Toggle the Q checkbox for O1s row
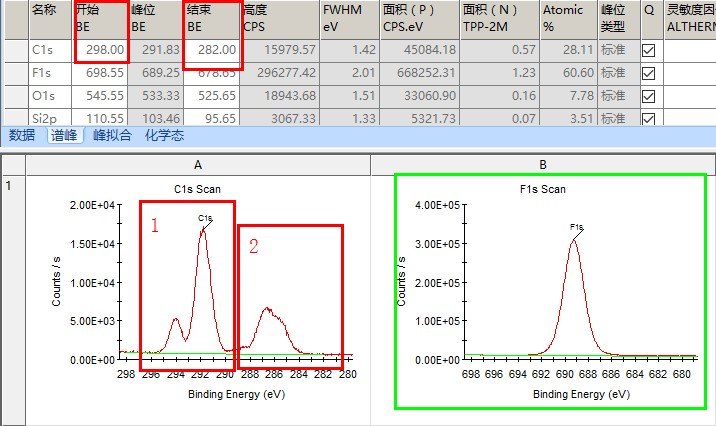This screenshot has height=426, width=716. (648, 96)
